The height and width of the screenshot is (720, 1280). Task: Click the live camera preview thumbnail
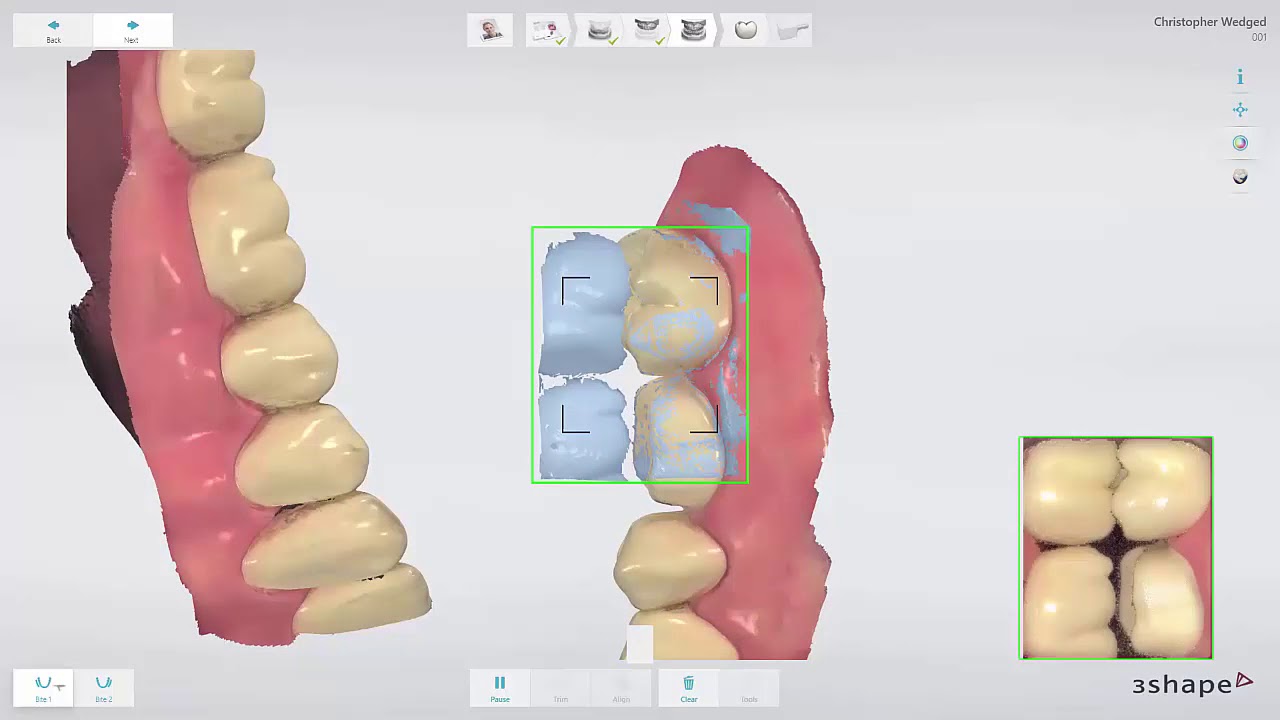coord(1116,548)
